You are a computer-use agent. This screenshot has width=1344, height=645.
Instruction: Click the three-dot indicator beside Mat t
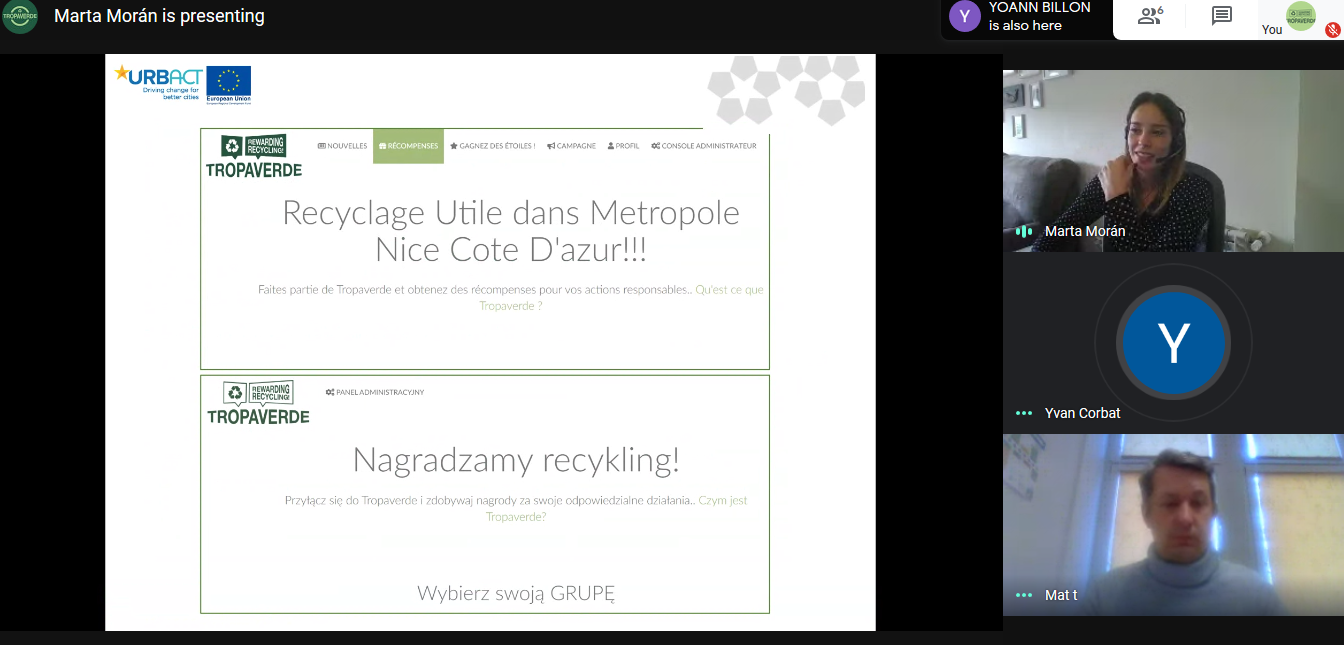[x=1024, y=595]
